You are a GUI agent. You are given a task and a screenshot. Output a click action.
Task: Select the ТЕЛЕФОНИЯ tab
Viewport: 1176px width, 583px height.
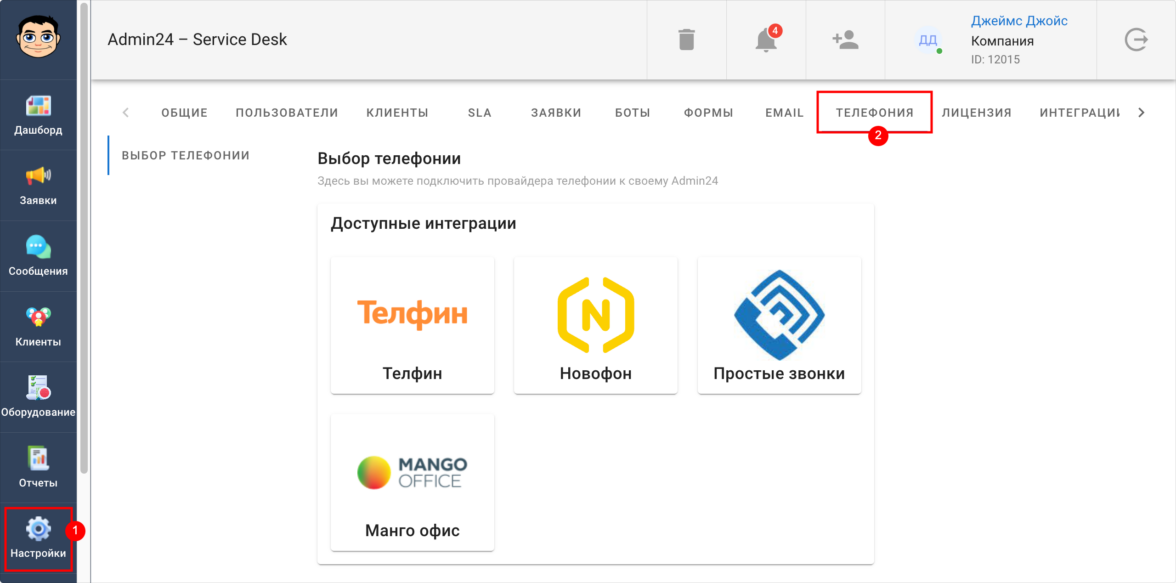click(874, 113)
